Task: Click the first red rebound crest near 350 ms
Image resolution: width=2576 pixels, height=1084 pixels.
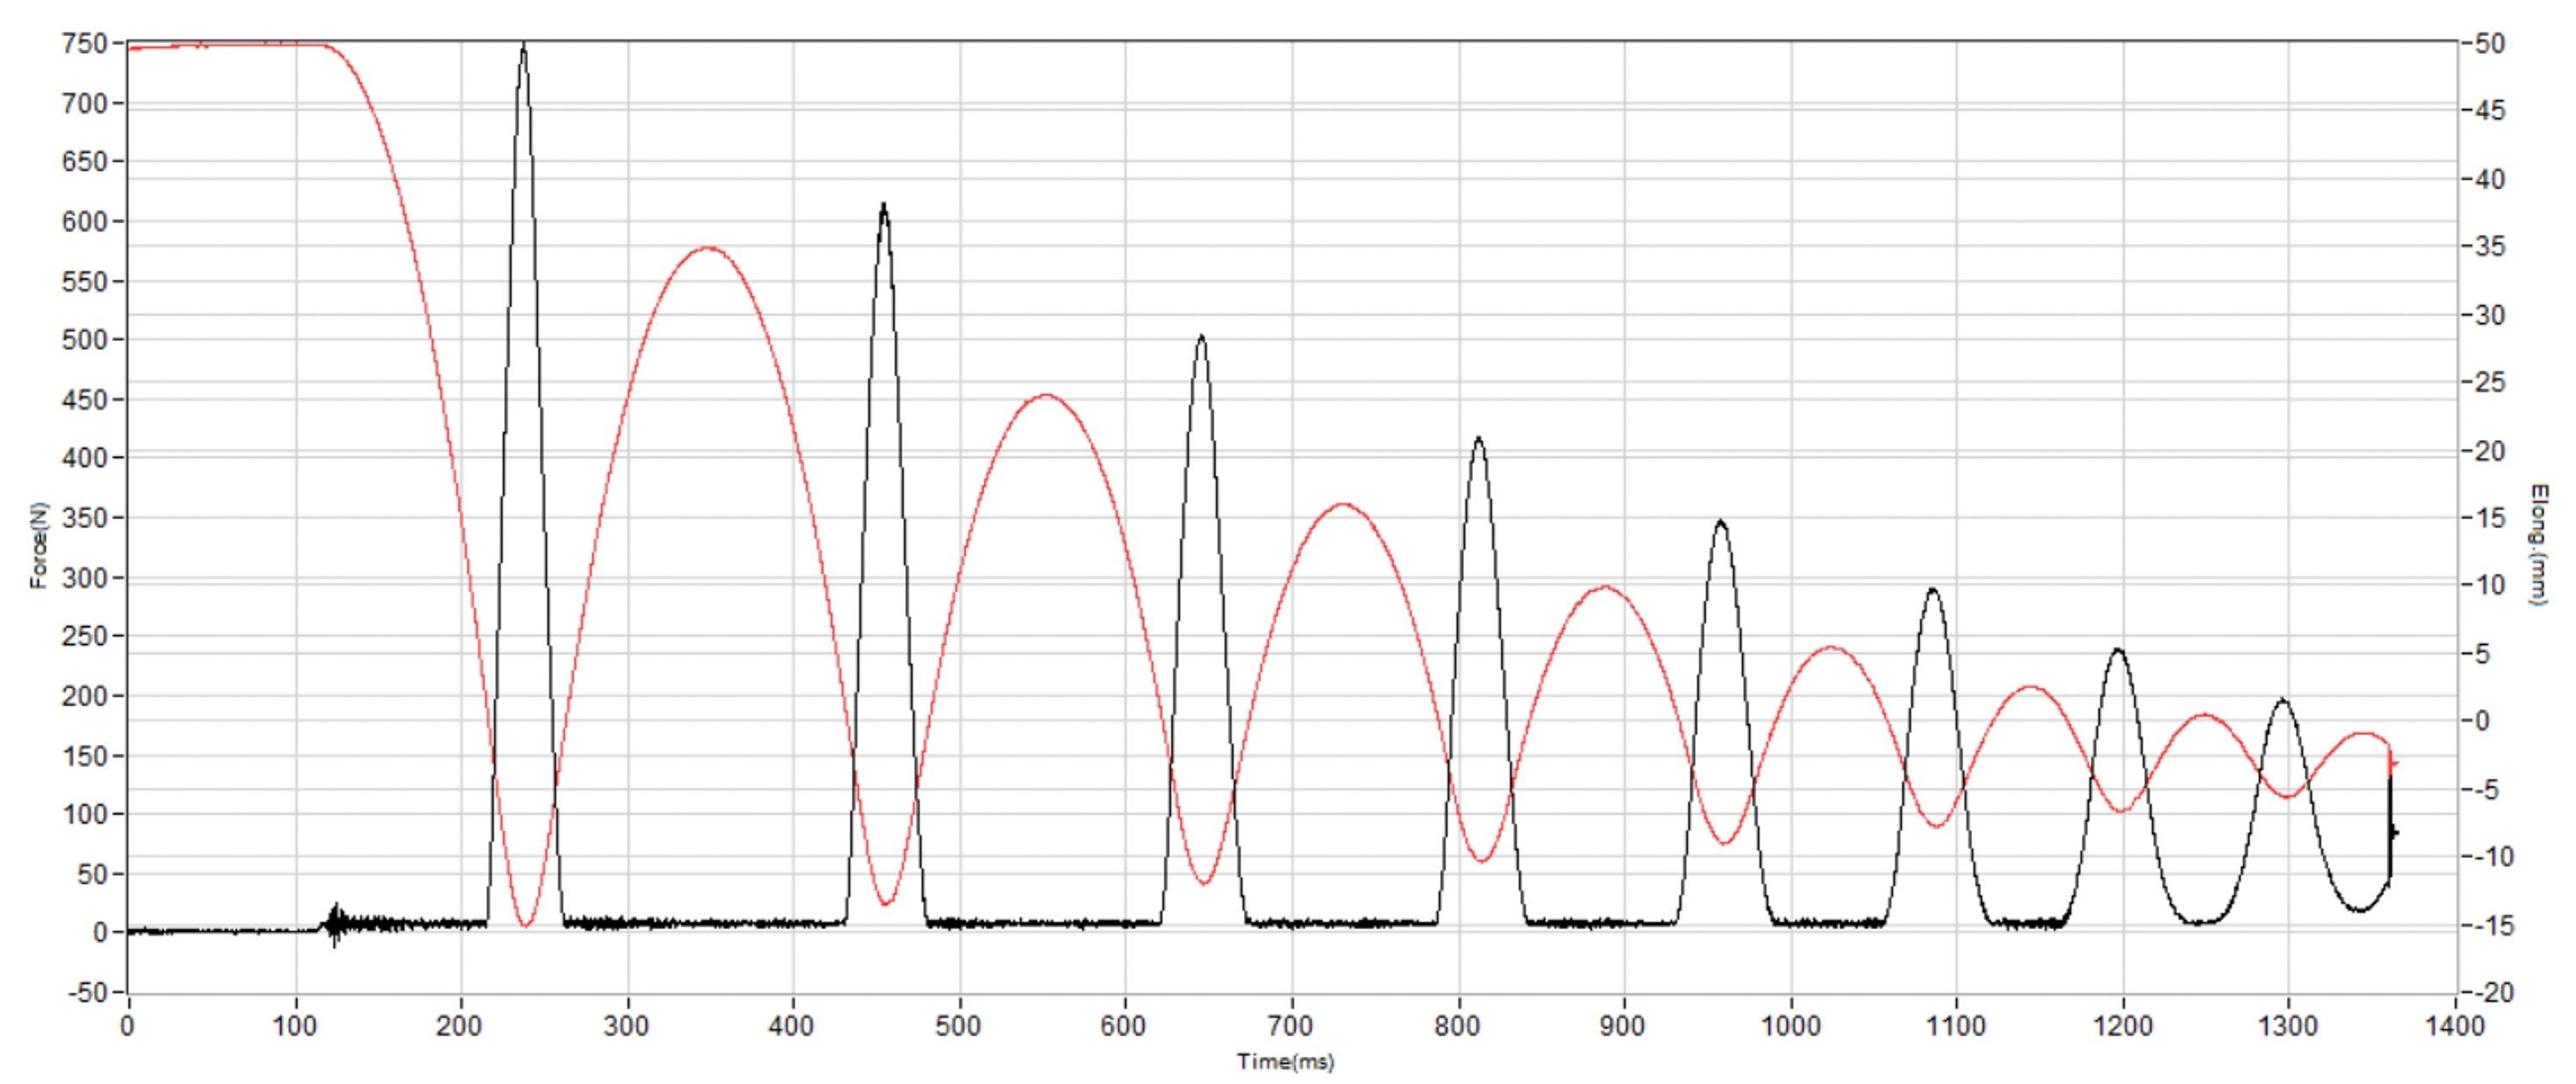Action: point(708,248)
